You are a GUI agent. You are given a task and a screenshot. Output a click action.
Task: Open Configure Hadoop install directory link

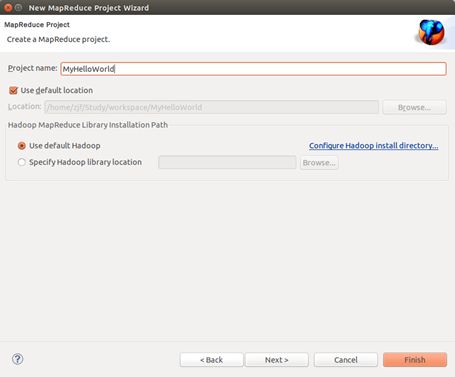point(373,146)
